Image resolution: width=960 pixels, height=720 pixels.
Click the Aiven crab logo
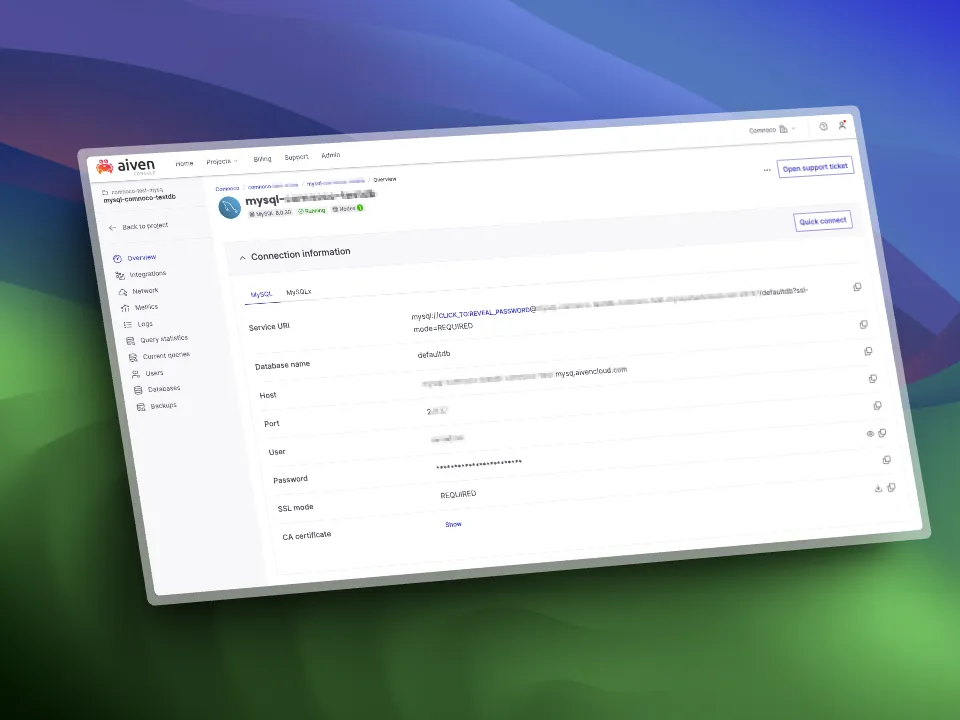click(105, 166)
